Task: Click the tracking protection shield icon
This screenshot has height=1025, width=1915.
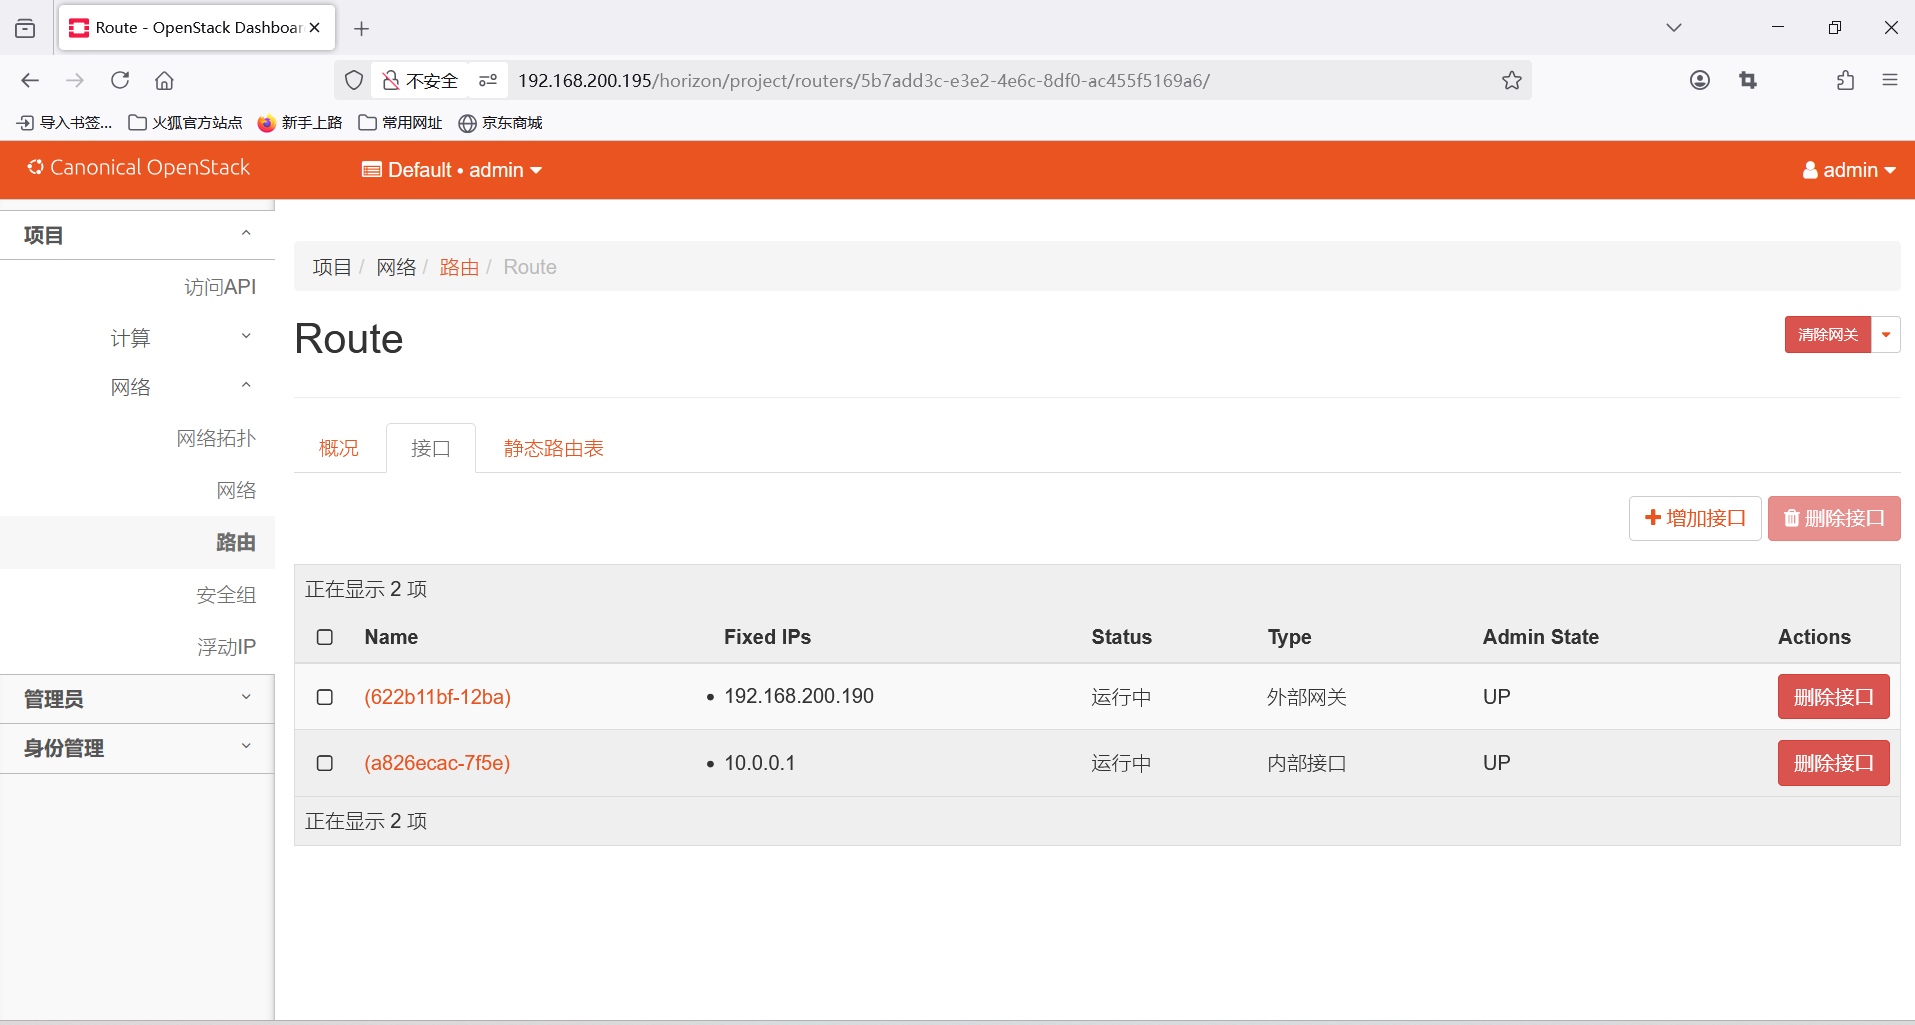Action: click(x=354, y=80)
